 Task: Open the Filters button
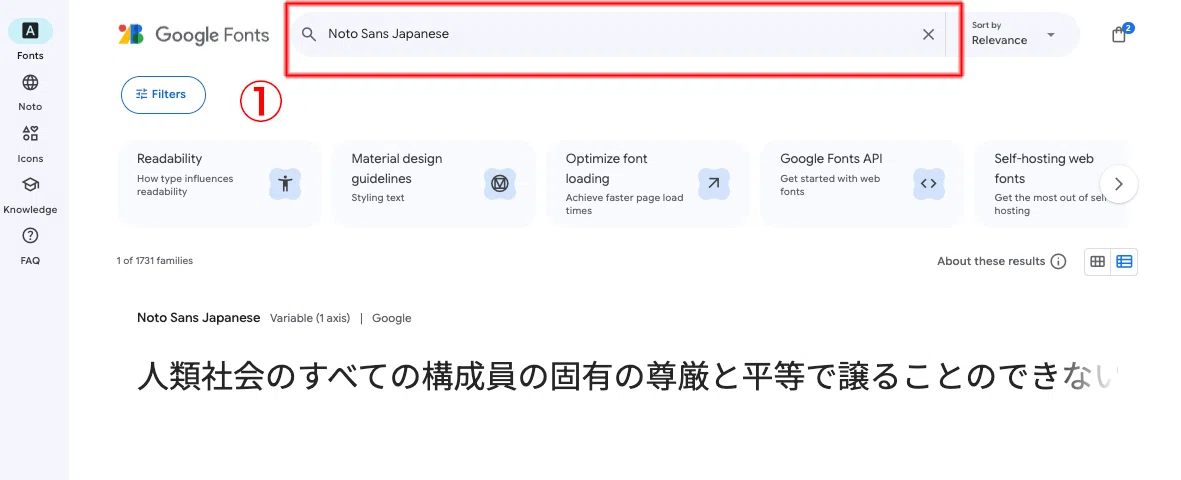(163, 94)
